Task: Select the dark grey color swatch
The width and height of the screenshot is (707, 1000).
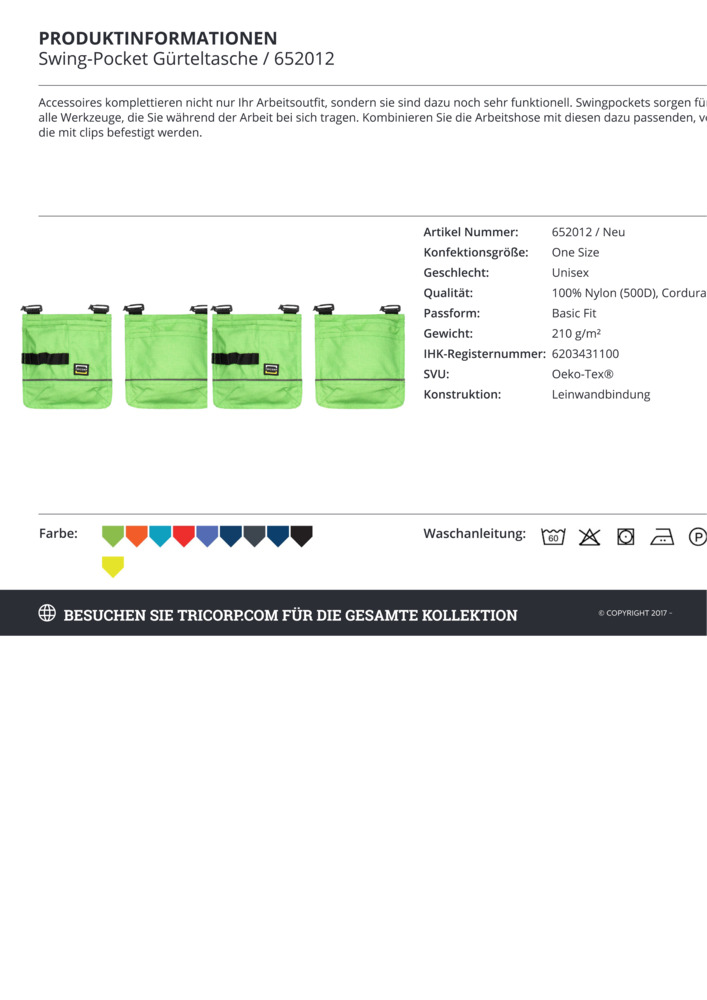Action: pos(254,536)
